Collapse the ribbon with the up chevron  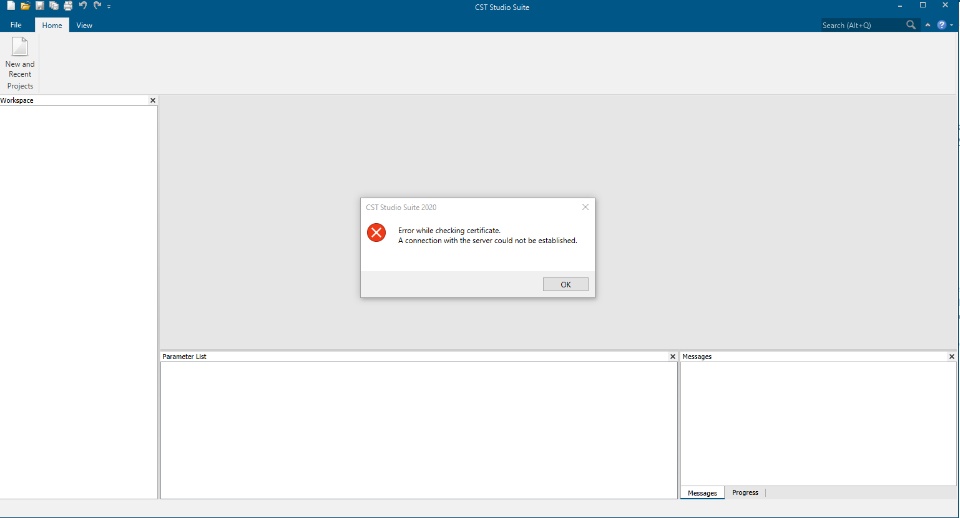tap(928, 25)
